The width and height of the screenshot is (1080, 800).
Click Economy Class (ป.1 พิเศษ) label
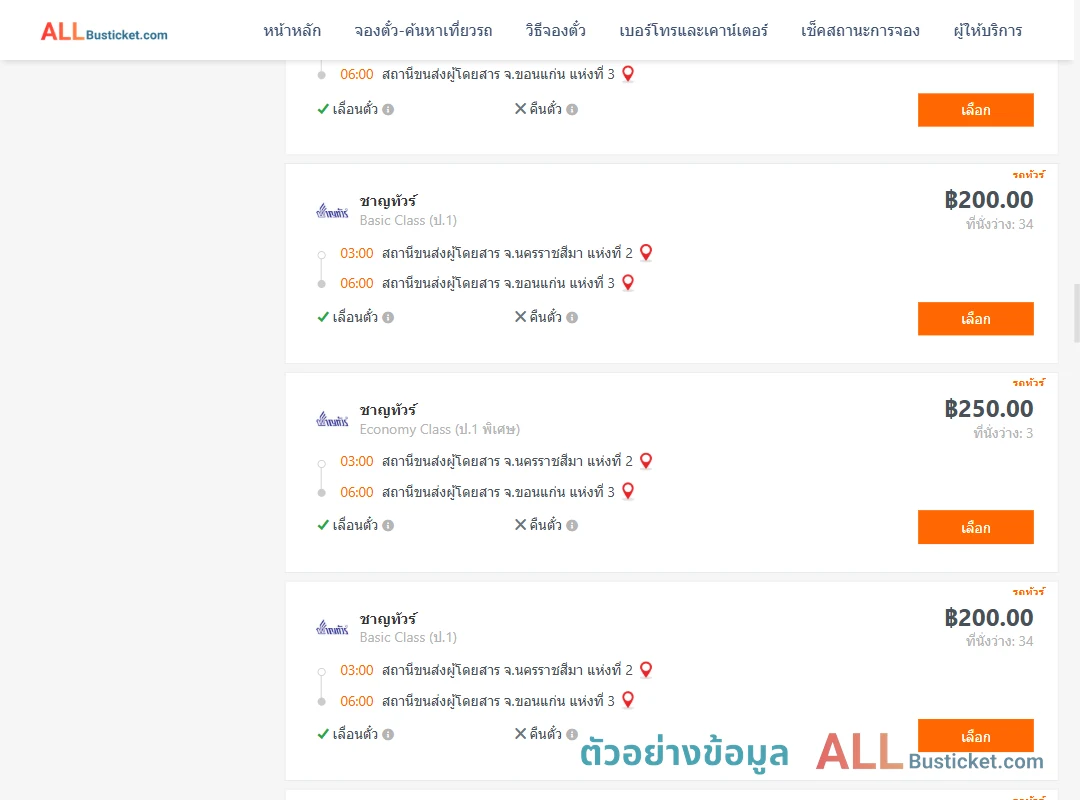pyautogui.click(x=439, y=429)
